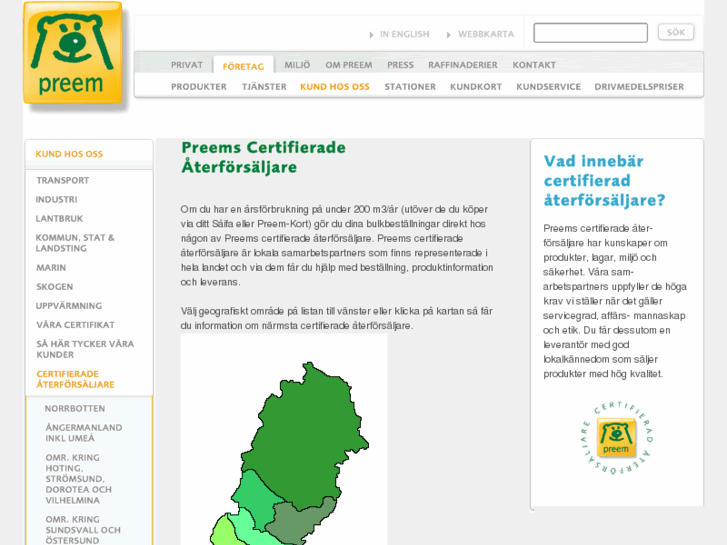
Task: Open Så här tycker våra kunder
Action: 85,349
